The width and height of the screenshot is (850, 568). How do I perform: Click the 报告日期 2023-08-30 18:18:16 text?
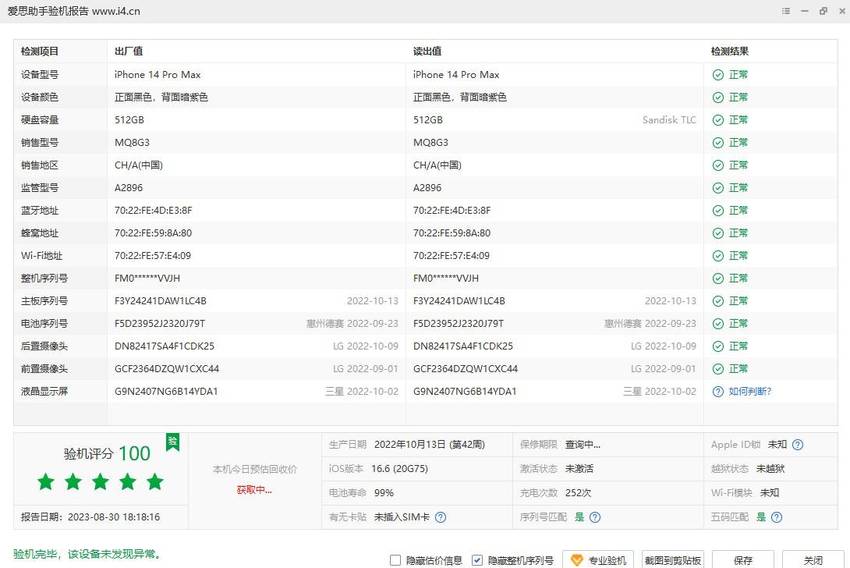tap(91, 517)
